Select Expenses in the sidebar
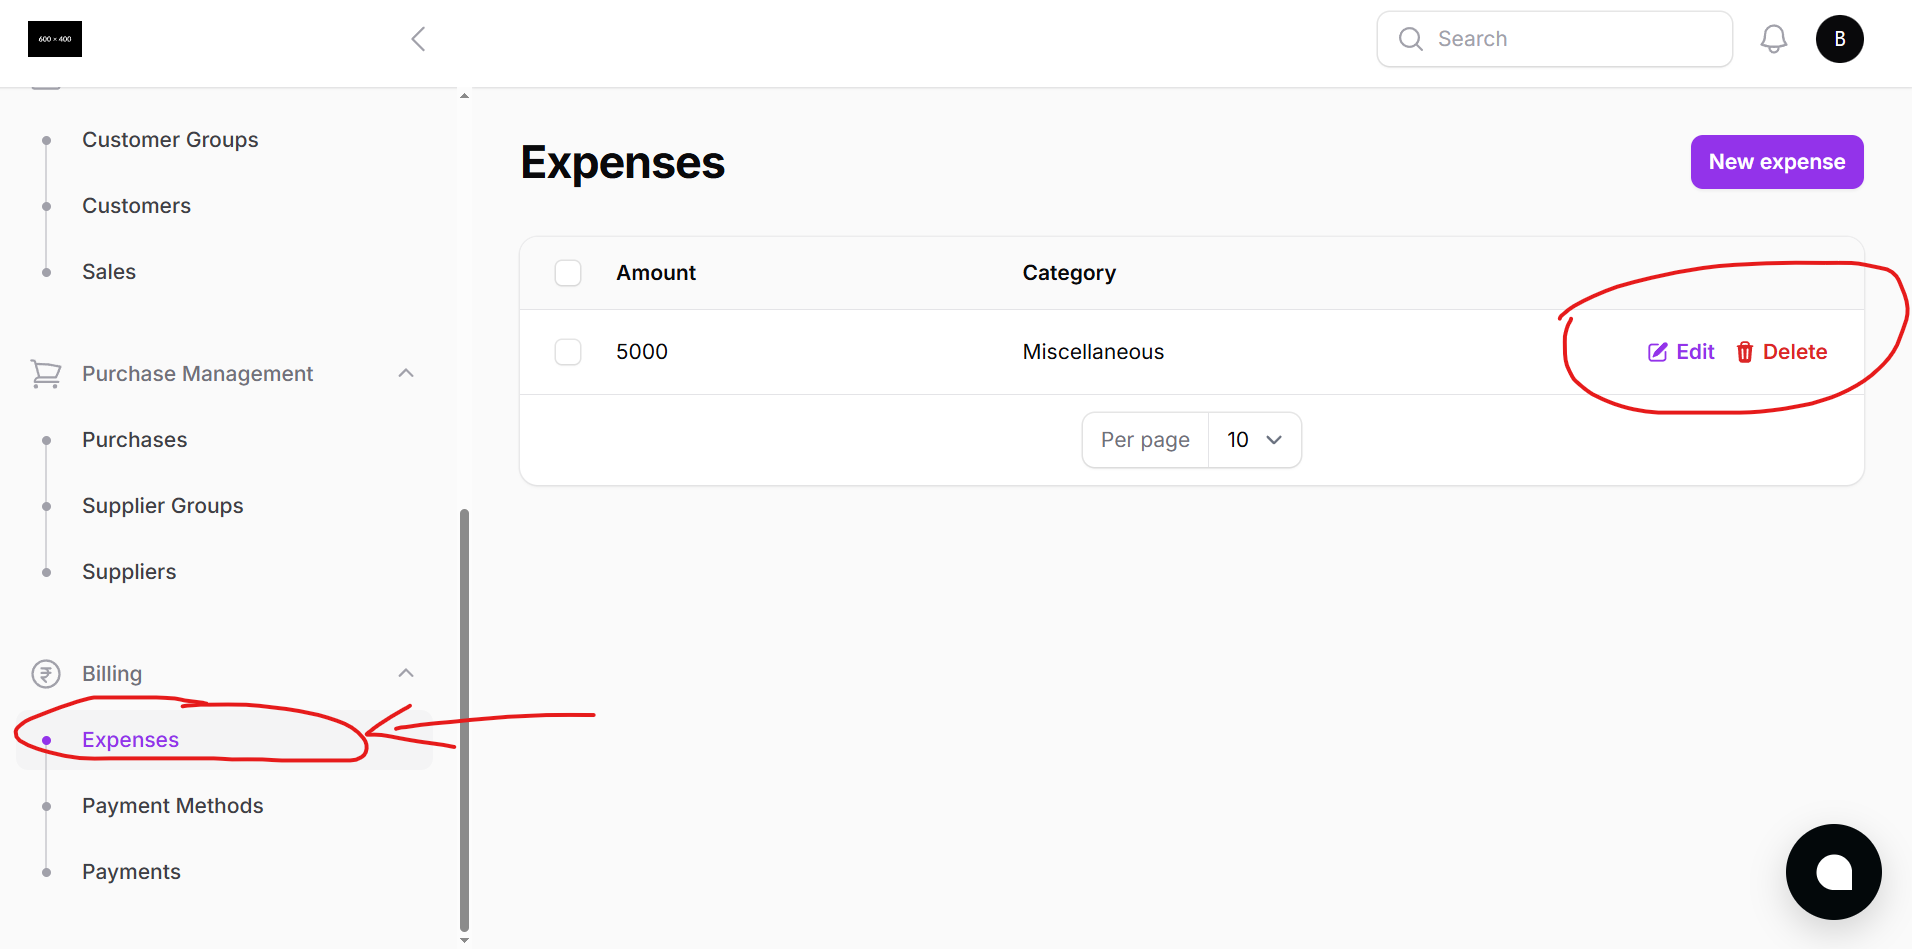1912x949 pixels. point(130,739)
